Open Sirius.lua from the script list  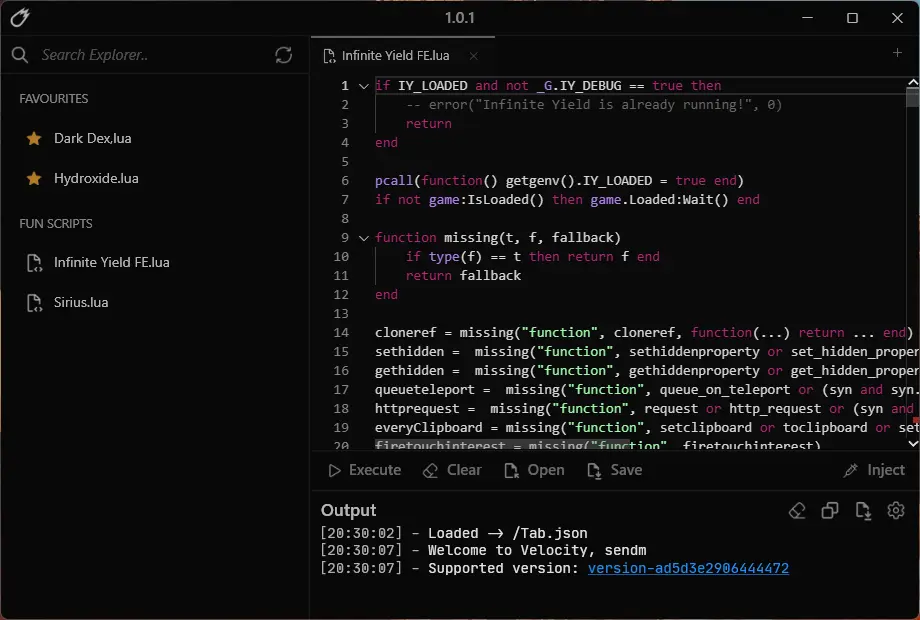(81, 303)
